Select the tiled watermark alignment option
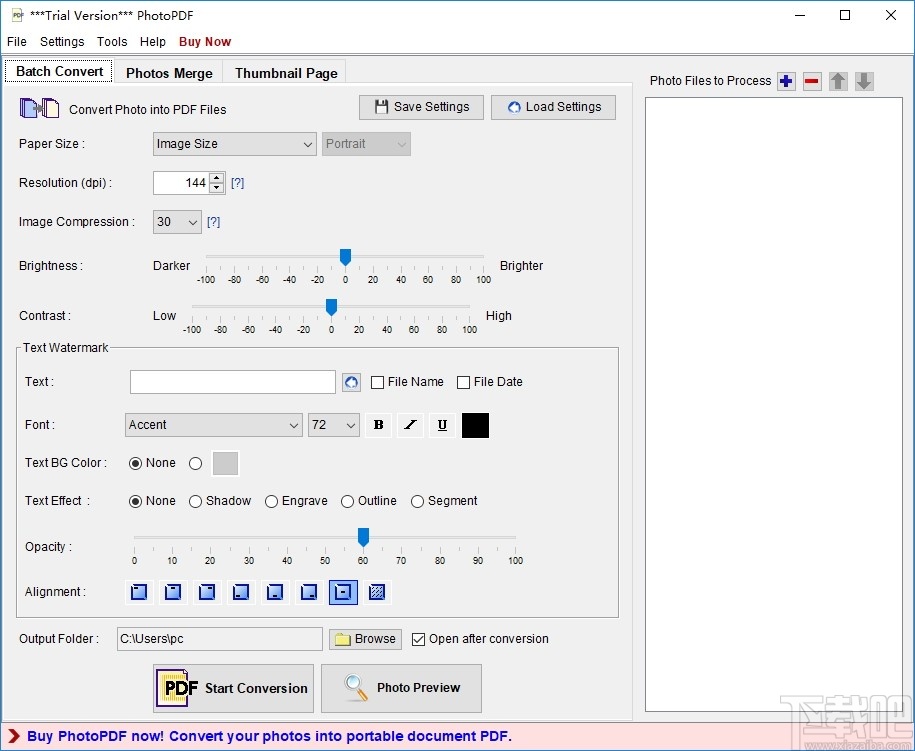Screen dimensions: 915x751 coord(377,592)
